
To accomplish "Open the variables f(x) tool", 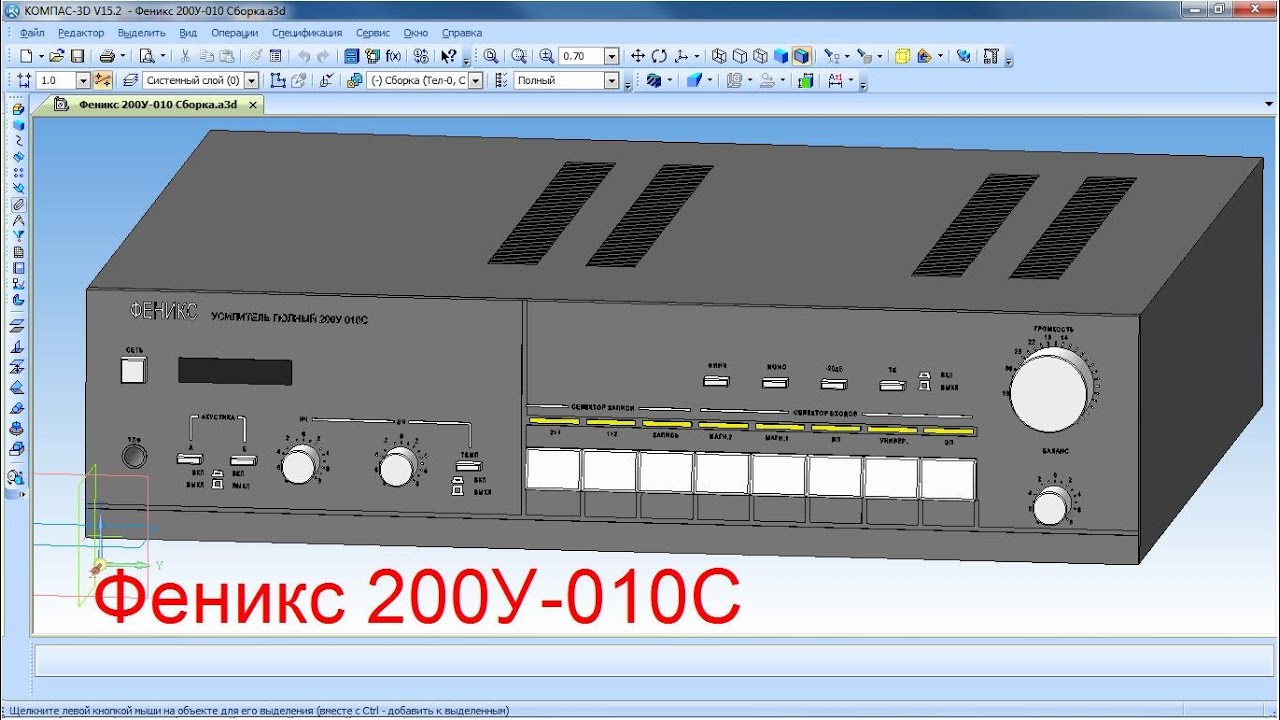I will click(x=393, y=56).
